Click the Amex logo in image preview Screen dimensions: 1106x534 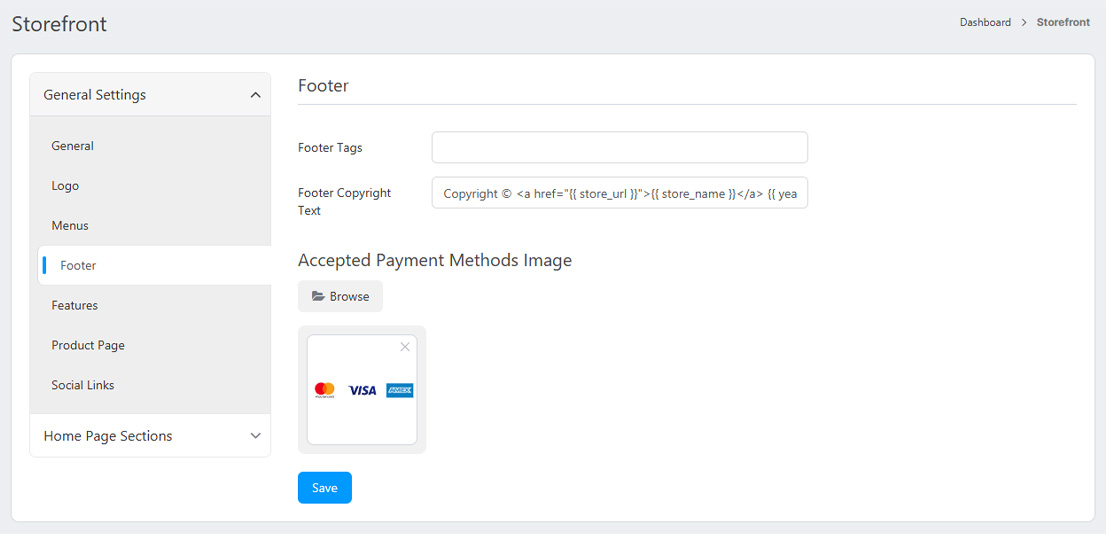point(400,390)
